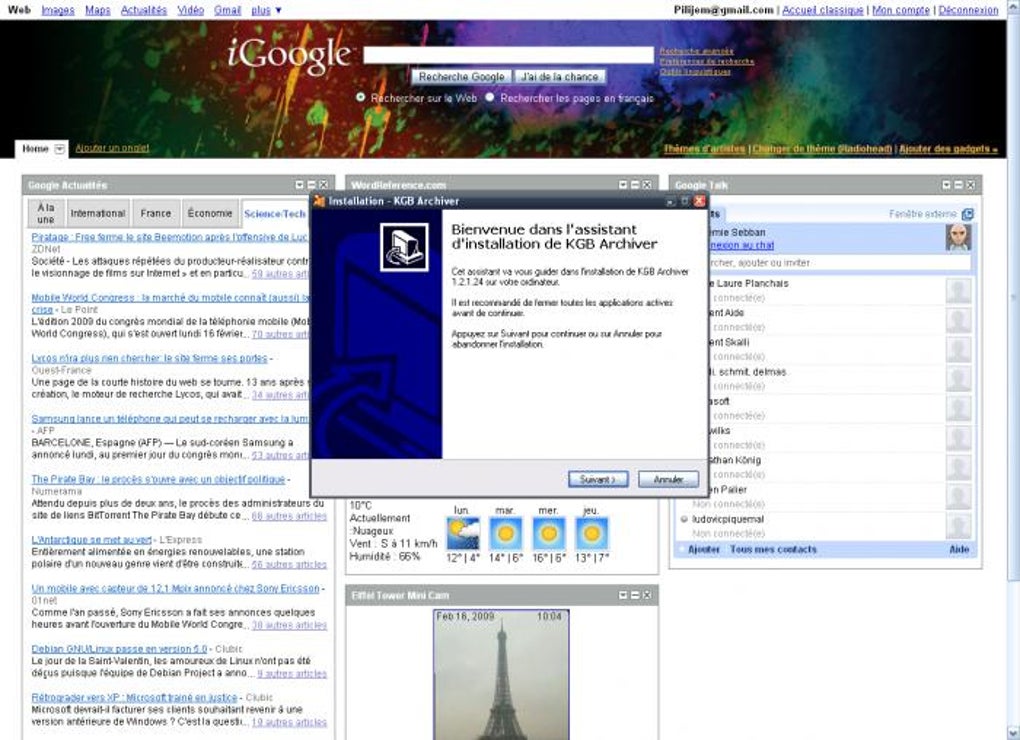Click Tous mes contacts in Google Talk
1020x740 pixels.
click(773, 549)
